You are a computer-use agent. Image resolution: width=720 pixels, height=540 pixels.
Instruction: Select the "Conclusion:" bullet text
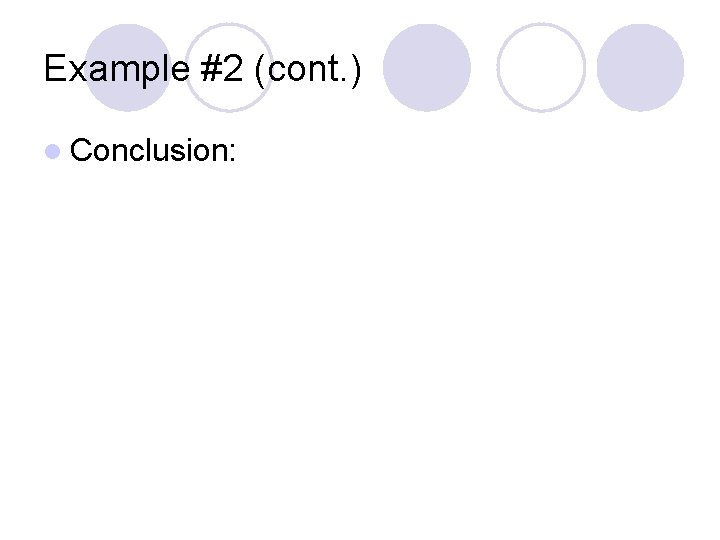(154, 151)
